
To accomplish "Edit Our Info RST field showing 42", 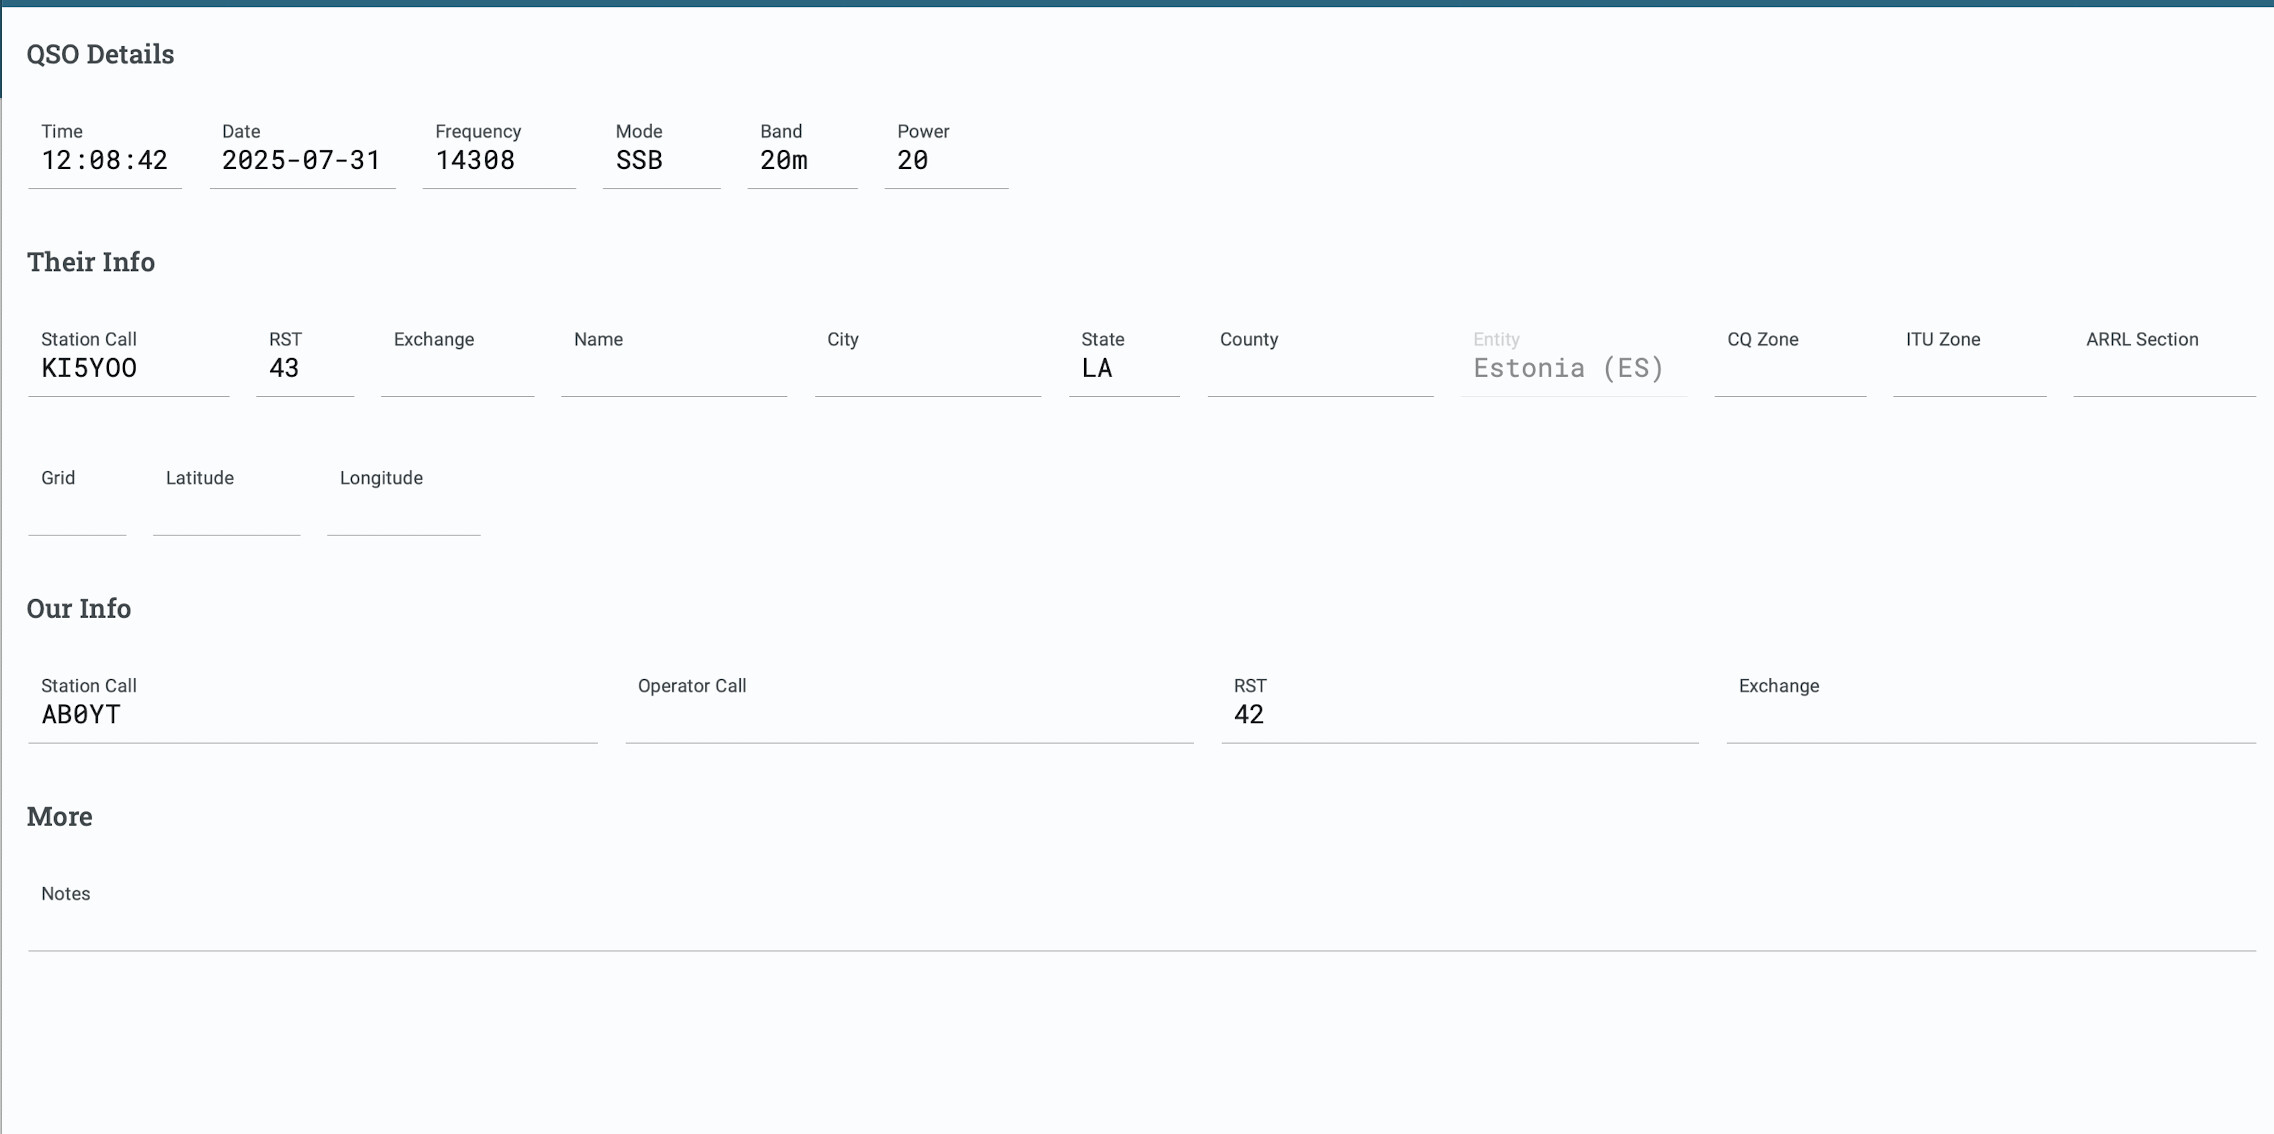I will (1460, 707).
